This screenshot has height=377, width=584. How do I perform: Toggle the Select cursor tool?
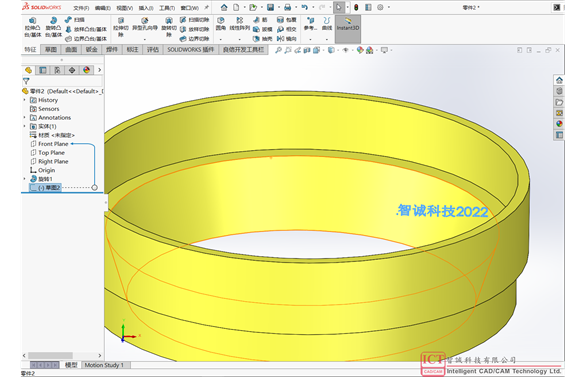click(339, 7)
